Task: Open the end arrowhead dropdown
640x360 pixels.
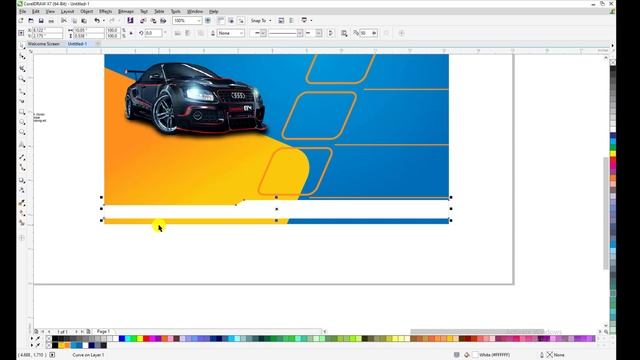Action: click(319, 33)
